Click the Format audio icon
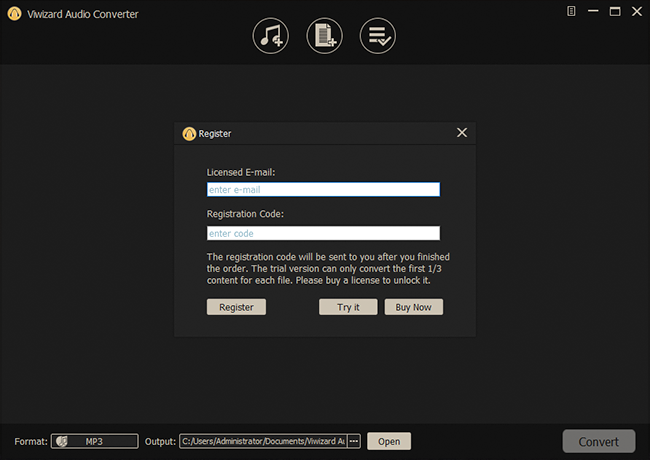 pos(62,441)
